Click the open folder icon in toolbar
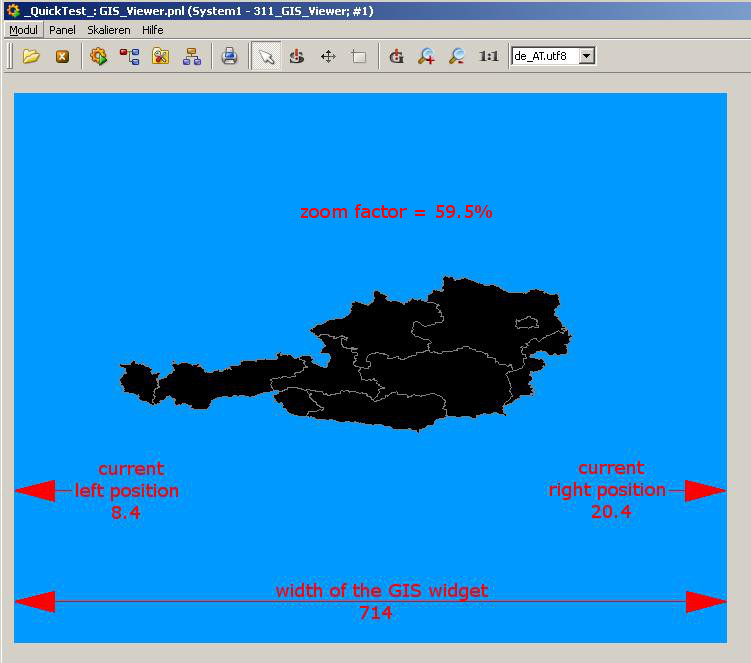Viewport: 751px width, 663px height. (31, 57)
